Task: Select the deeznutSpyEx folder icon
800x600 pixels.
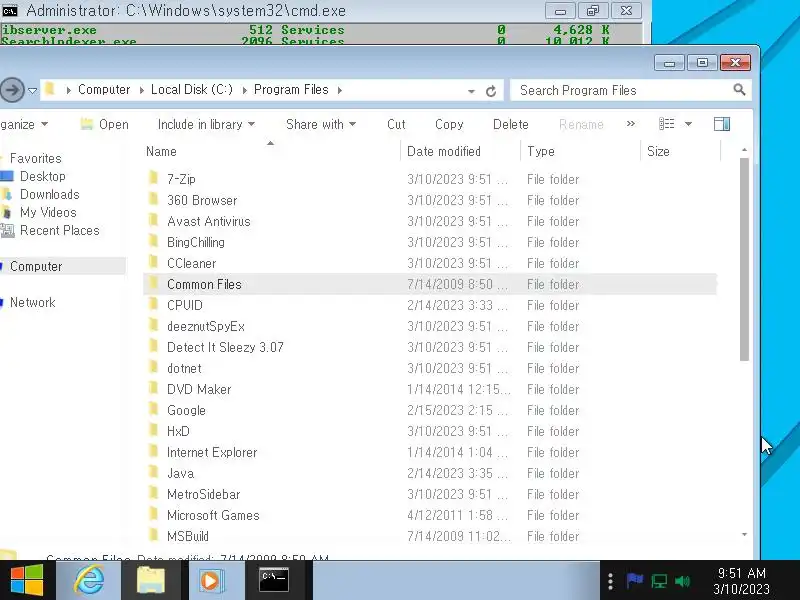Action: tap(153, 325)
